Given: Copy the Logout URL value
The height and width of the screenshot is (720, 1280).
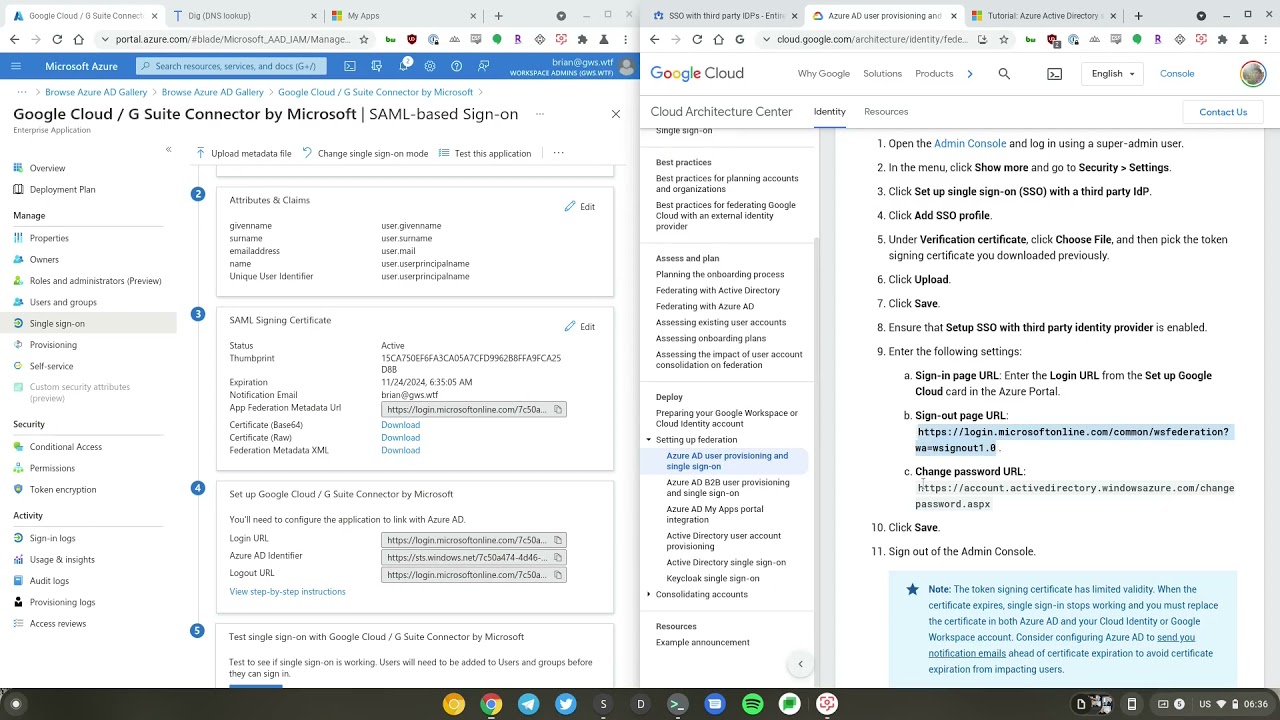Looking at the screenshot, I should pos(558,575).
